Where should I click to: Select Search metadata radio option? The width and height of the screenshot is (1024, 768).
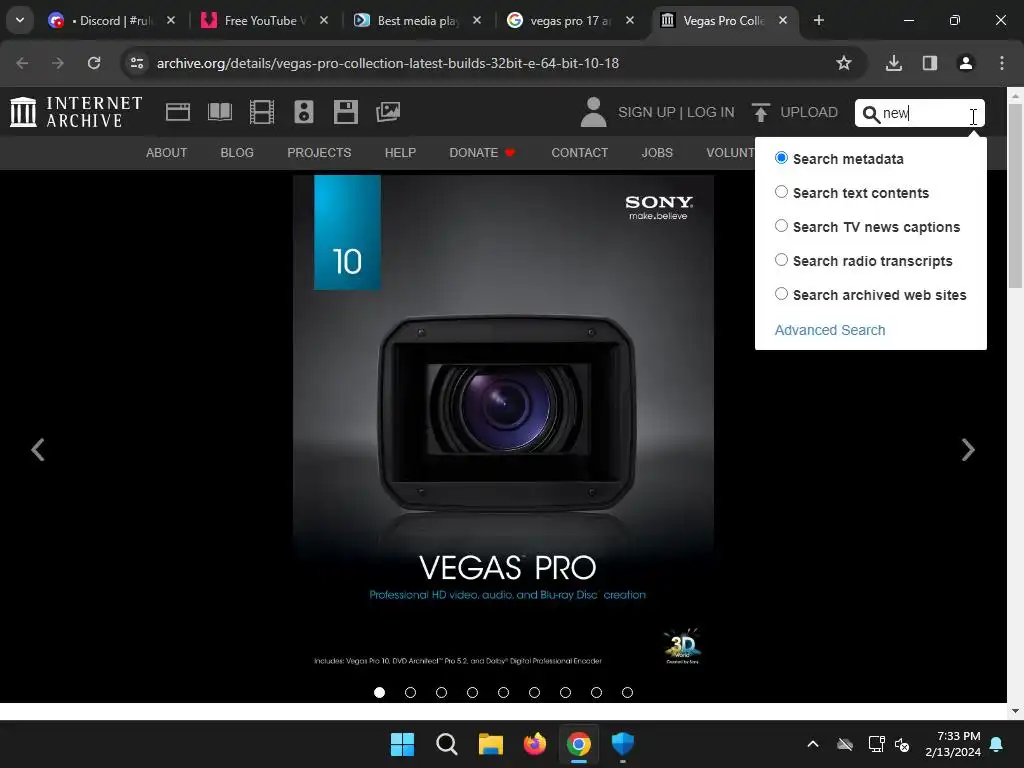pos(781,158)
